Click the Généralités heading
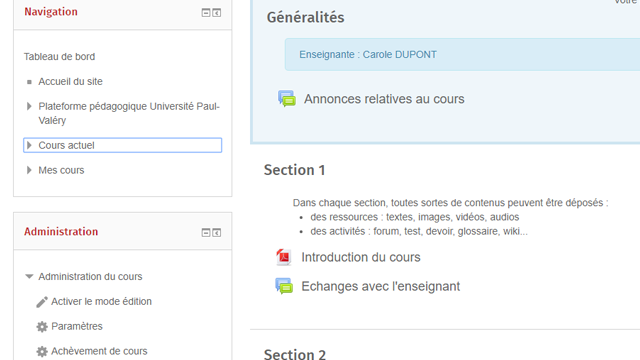Image resolution: width=640 pixels, height=360 pixels. 305,18
